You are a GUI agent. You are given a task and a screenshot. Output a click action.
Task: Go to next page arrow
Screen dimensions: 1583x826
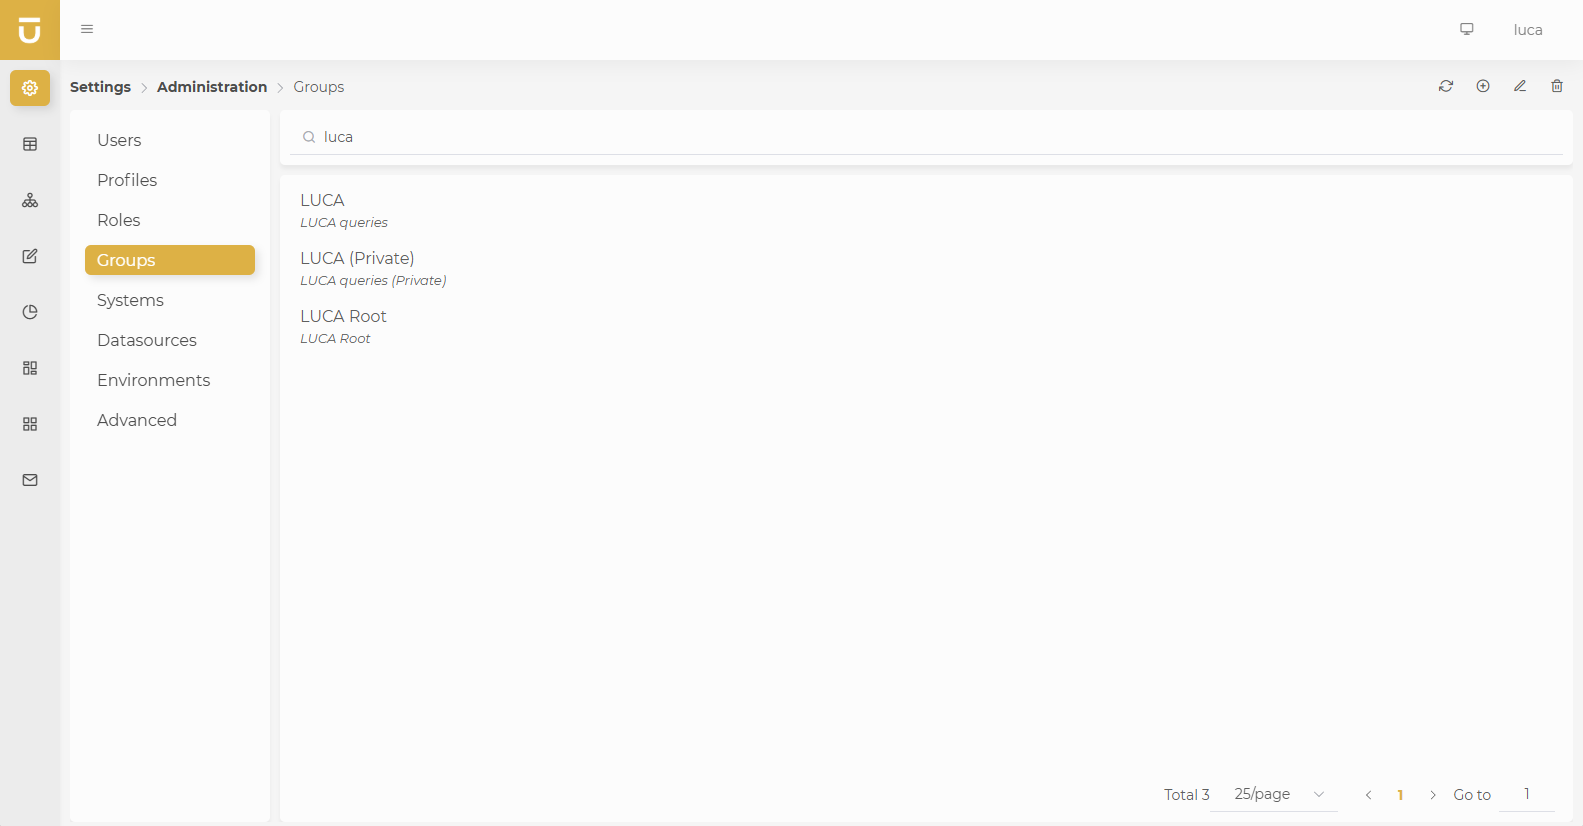tap(1433, 795)
